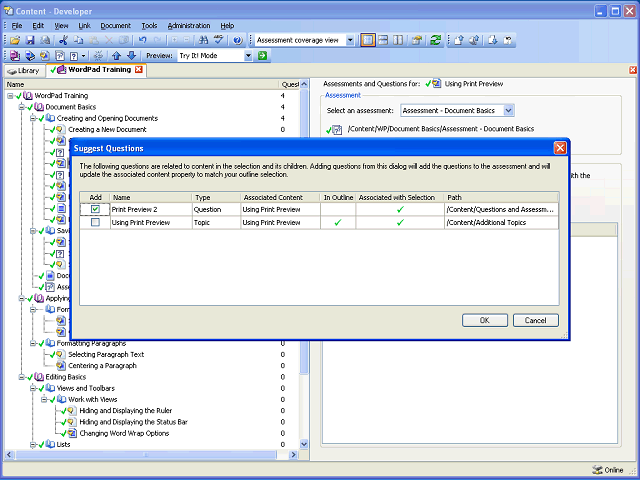Open Find with the binoculars icon

(x=203, y=40)
